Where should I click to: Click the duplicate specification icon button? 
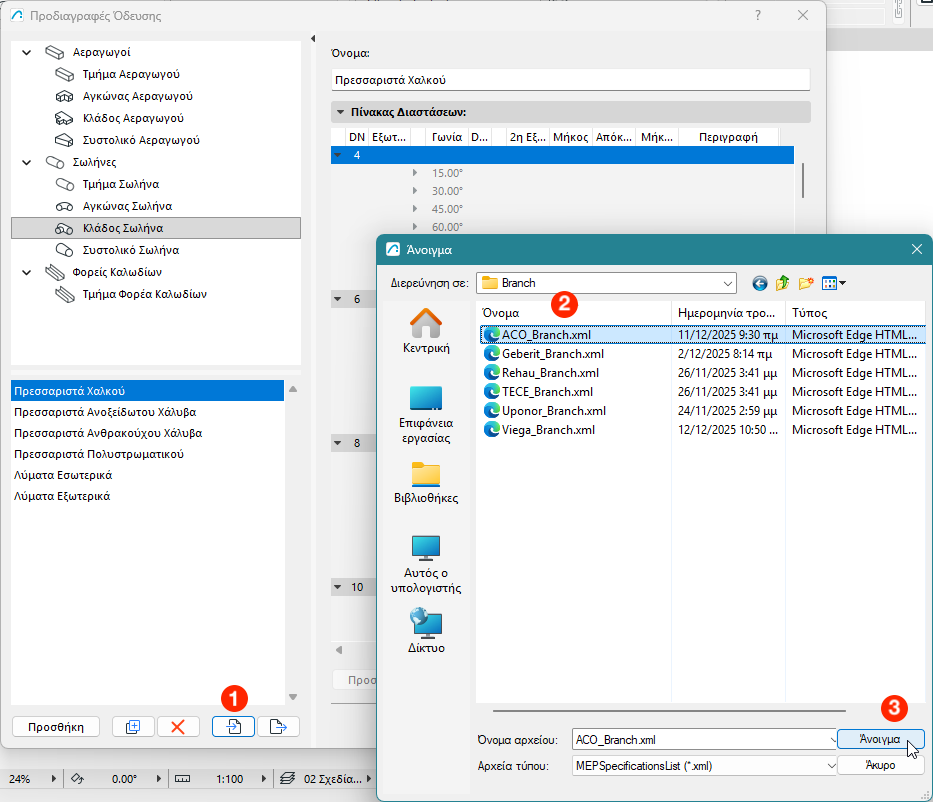tap(133, 726)
